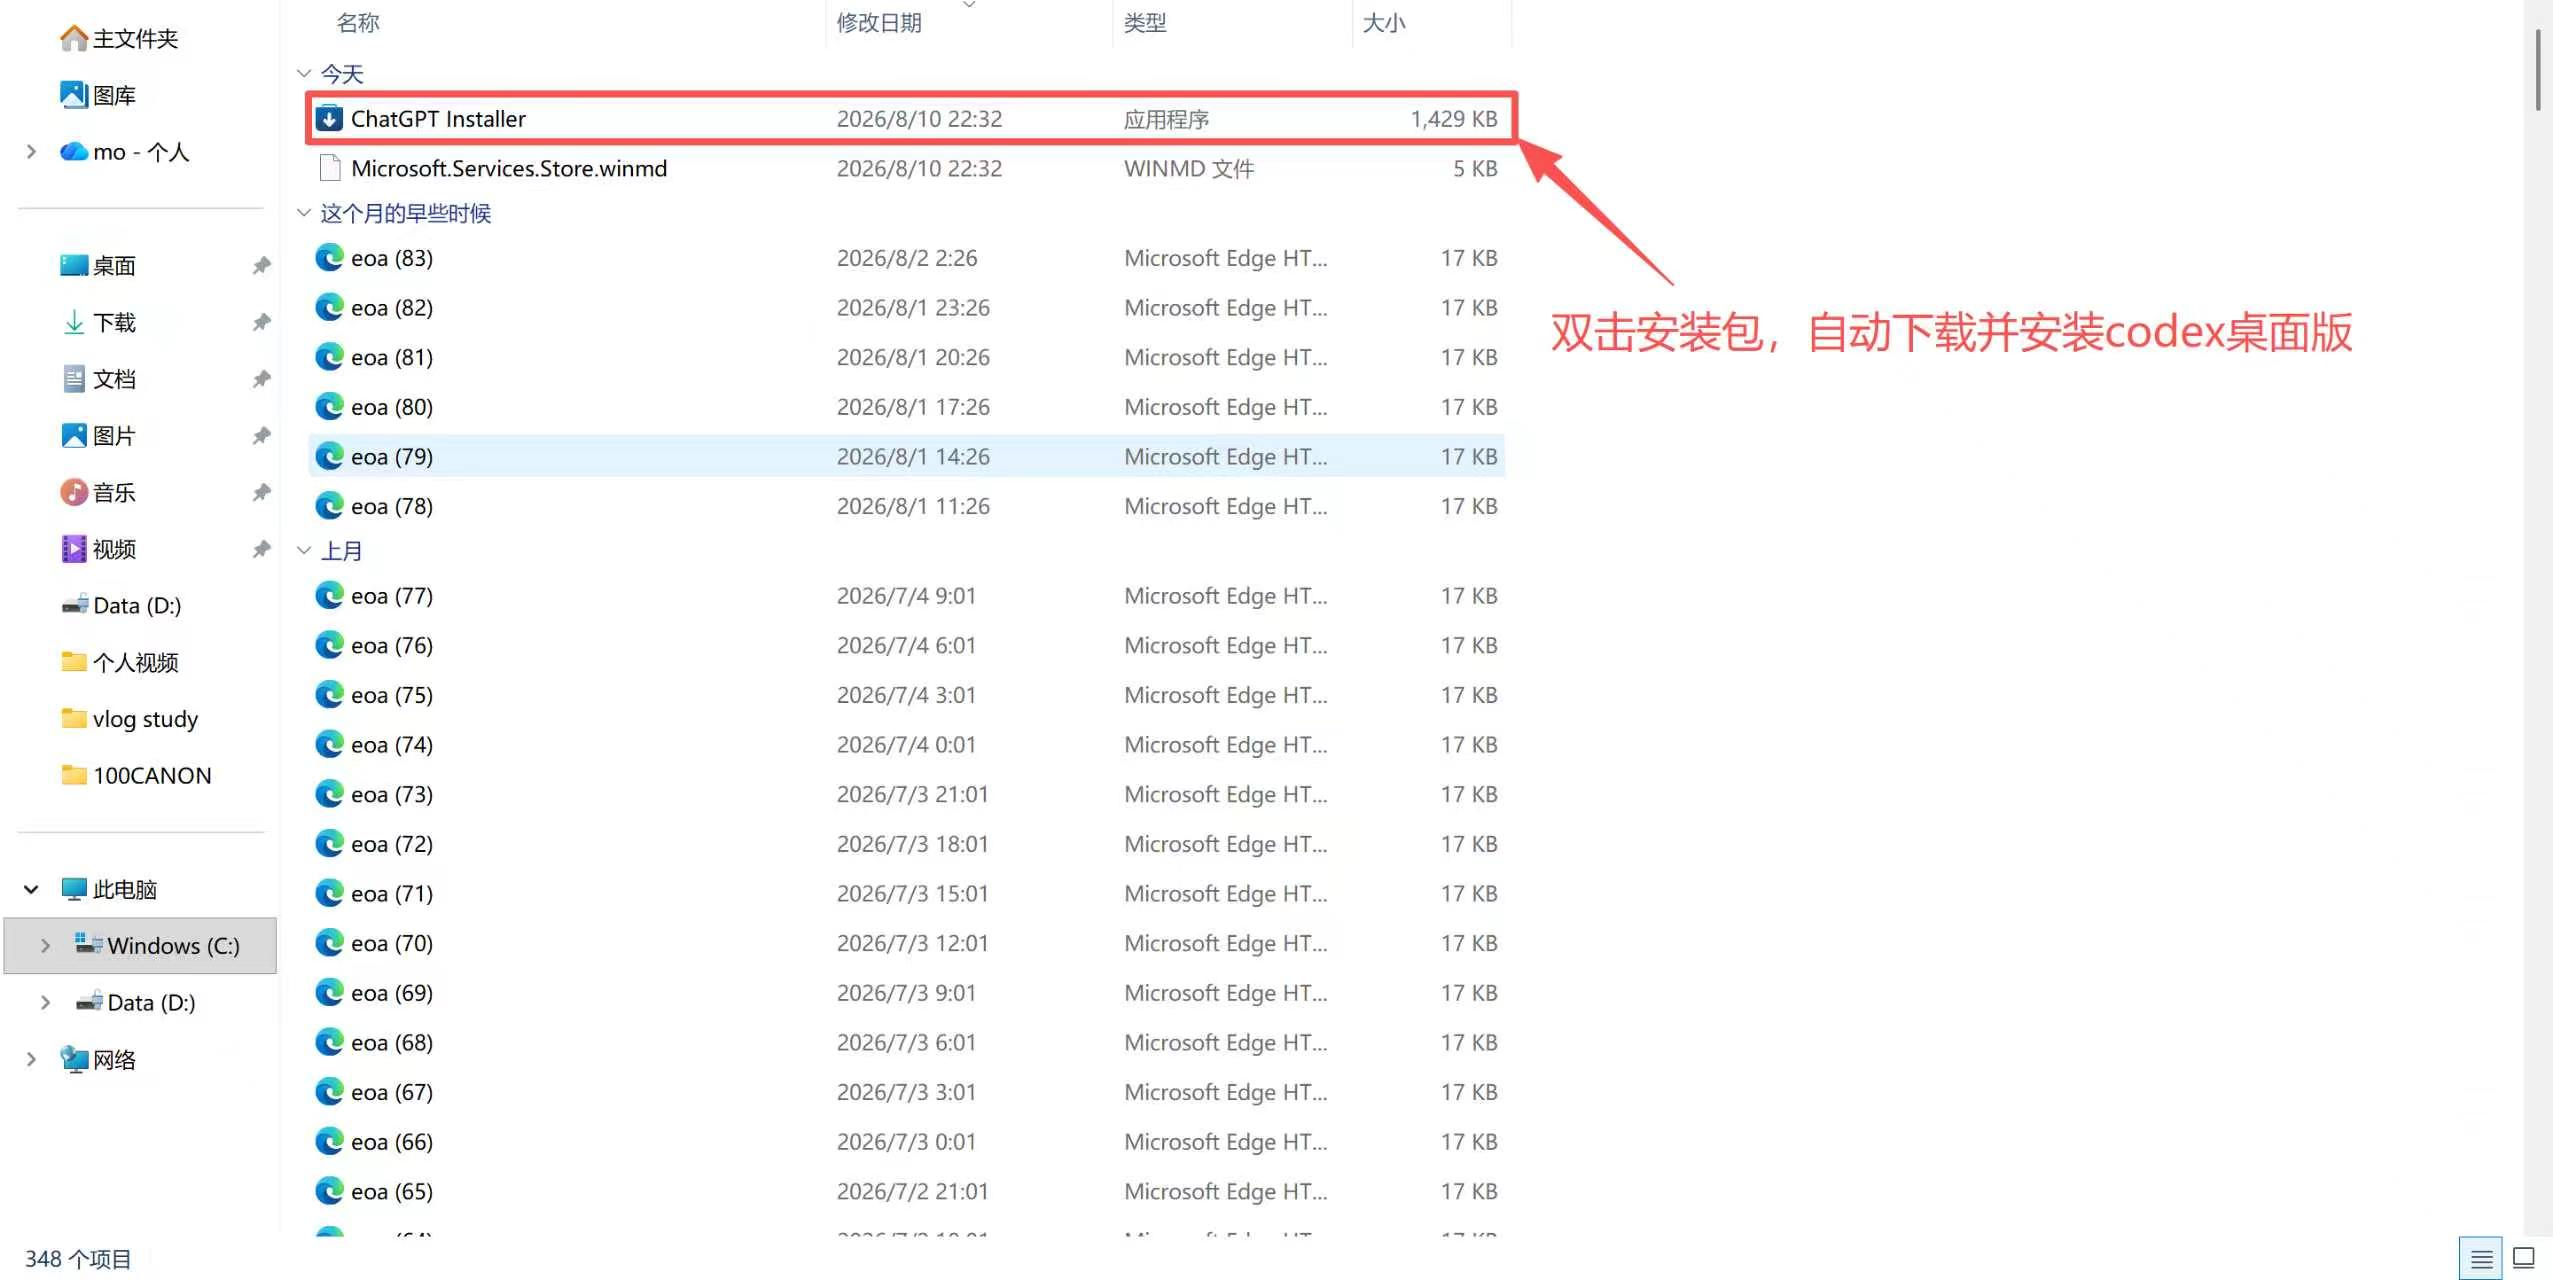Screen dimensions: 2553x1280
Task: Click the Network (网络) icon
Action: tap(74, 1059)
